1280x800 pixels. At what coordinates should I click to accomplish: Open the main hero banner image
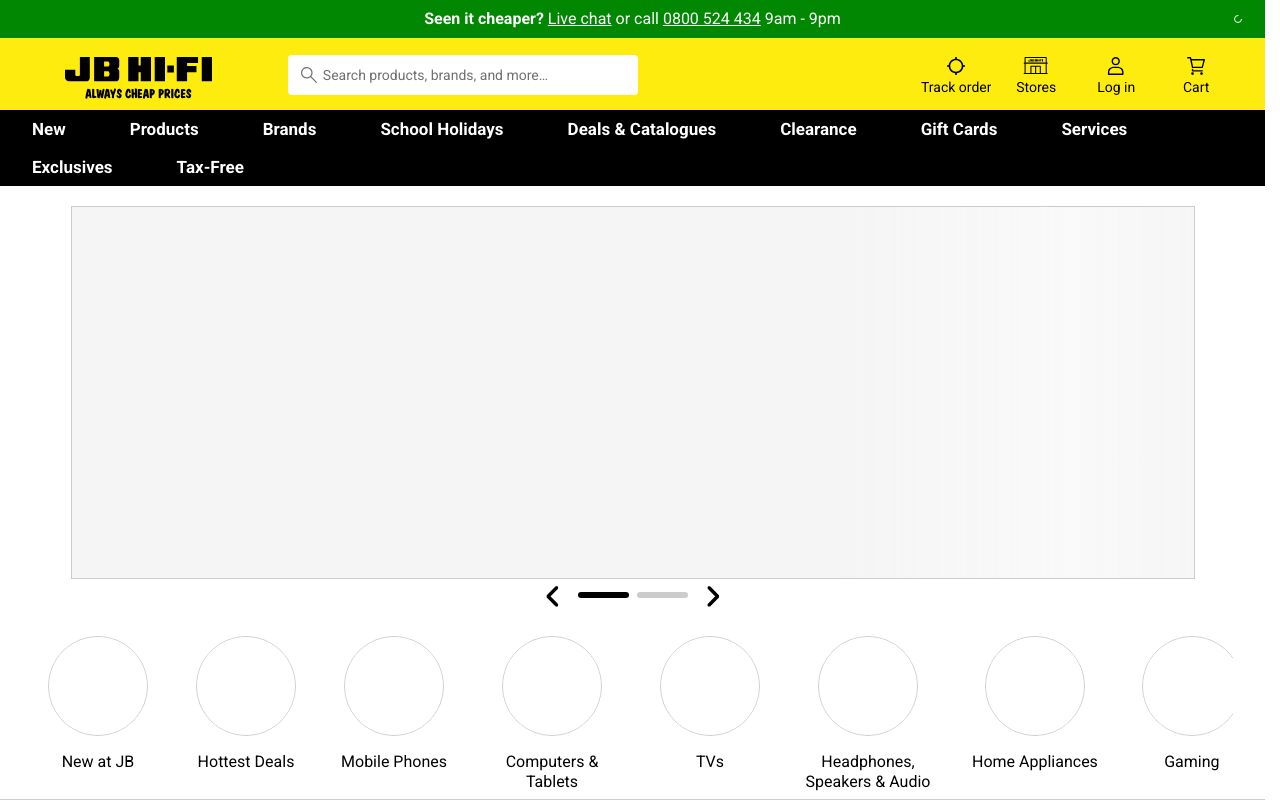(633, 392)
